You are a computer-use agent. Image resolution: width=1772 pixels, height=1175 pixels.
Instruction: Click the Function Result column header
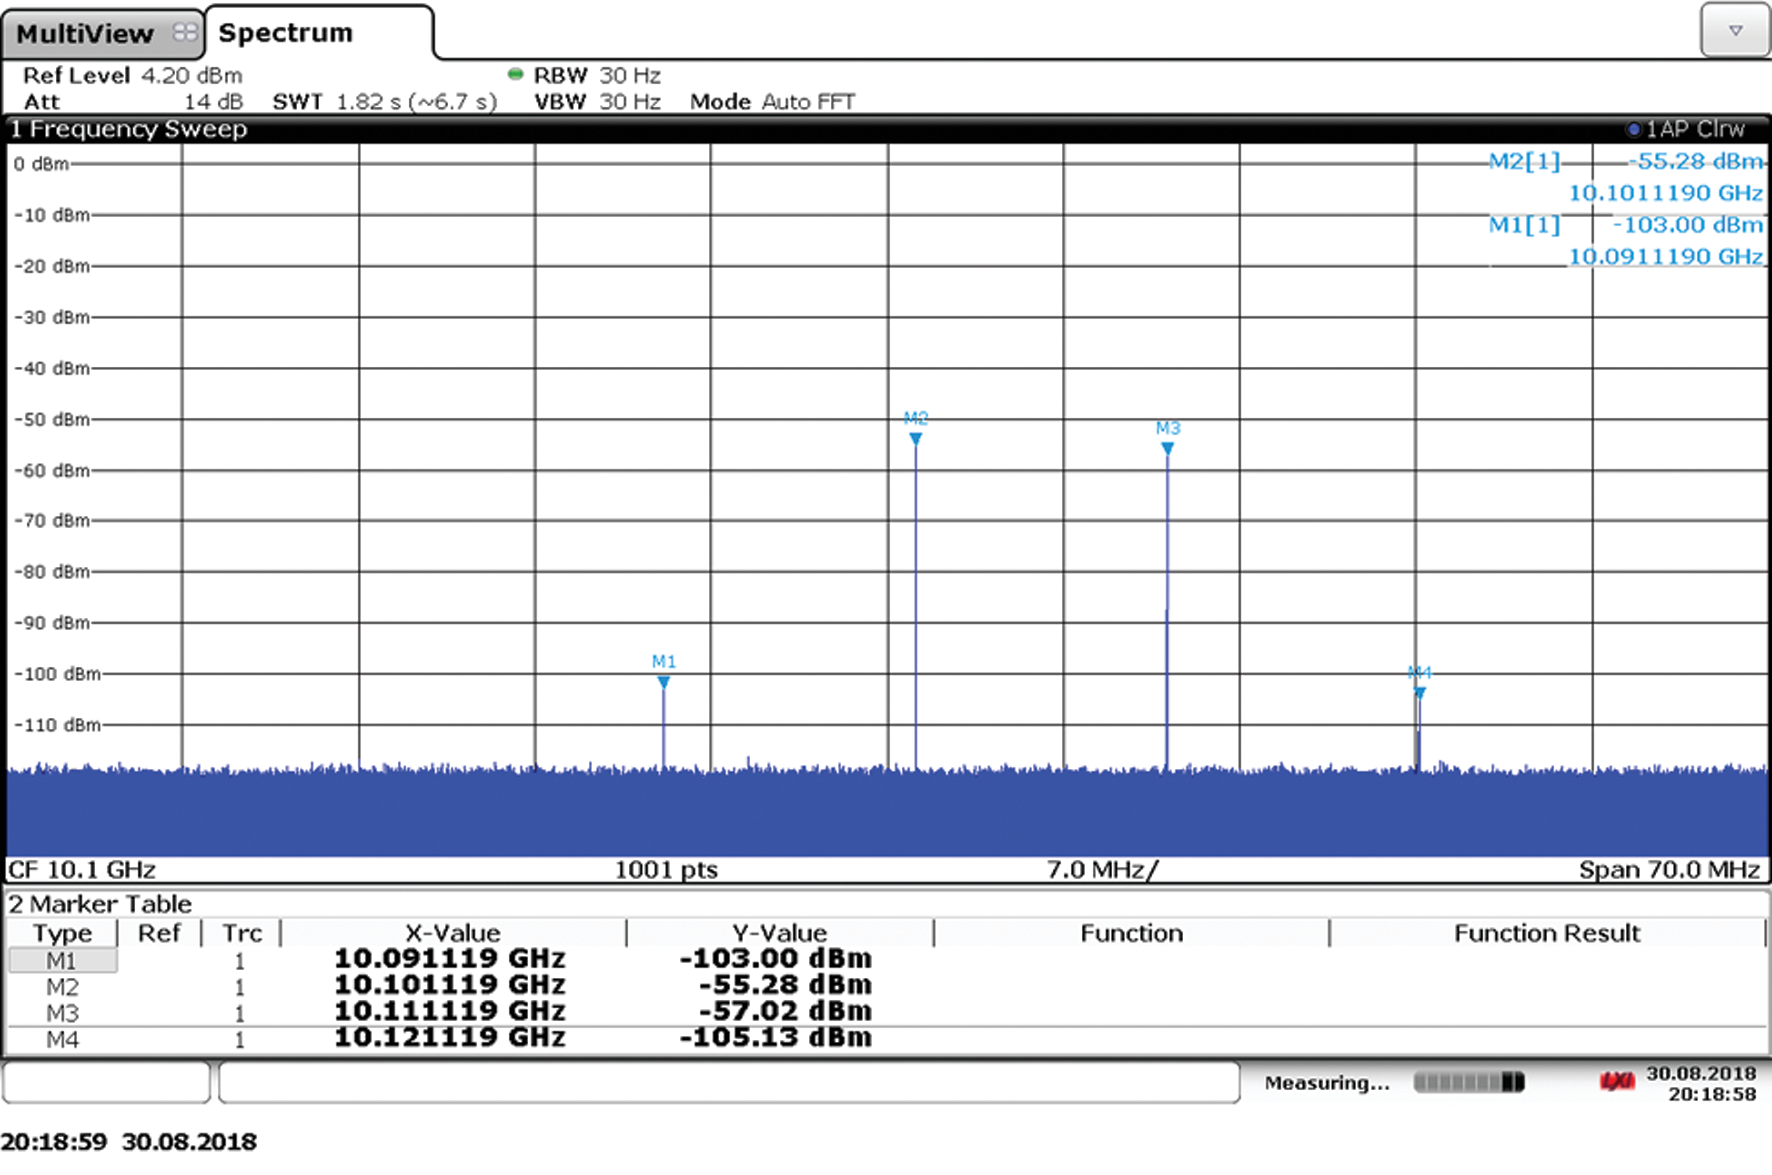click(x=1546, y=933)
